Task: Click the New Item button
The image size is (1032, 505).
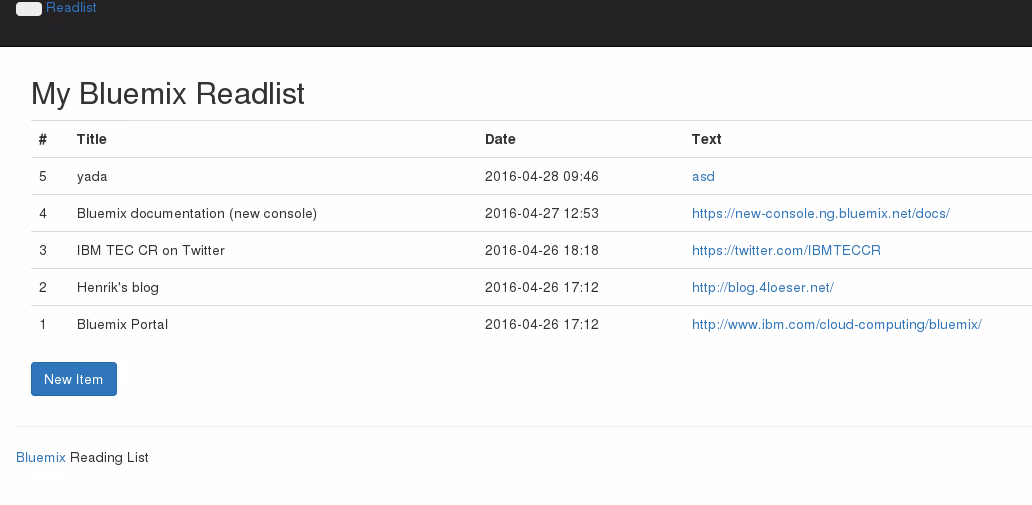Action: tap(74, 379)
